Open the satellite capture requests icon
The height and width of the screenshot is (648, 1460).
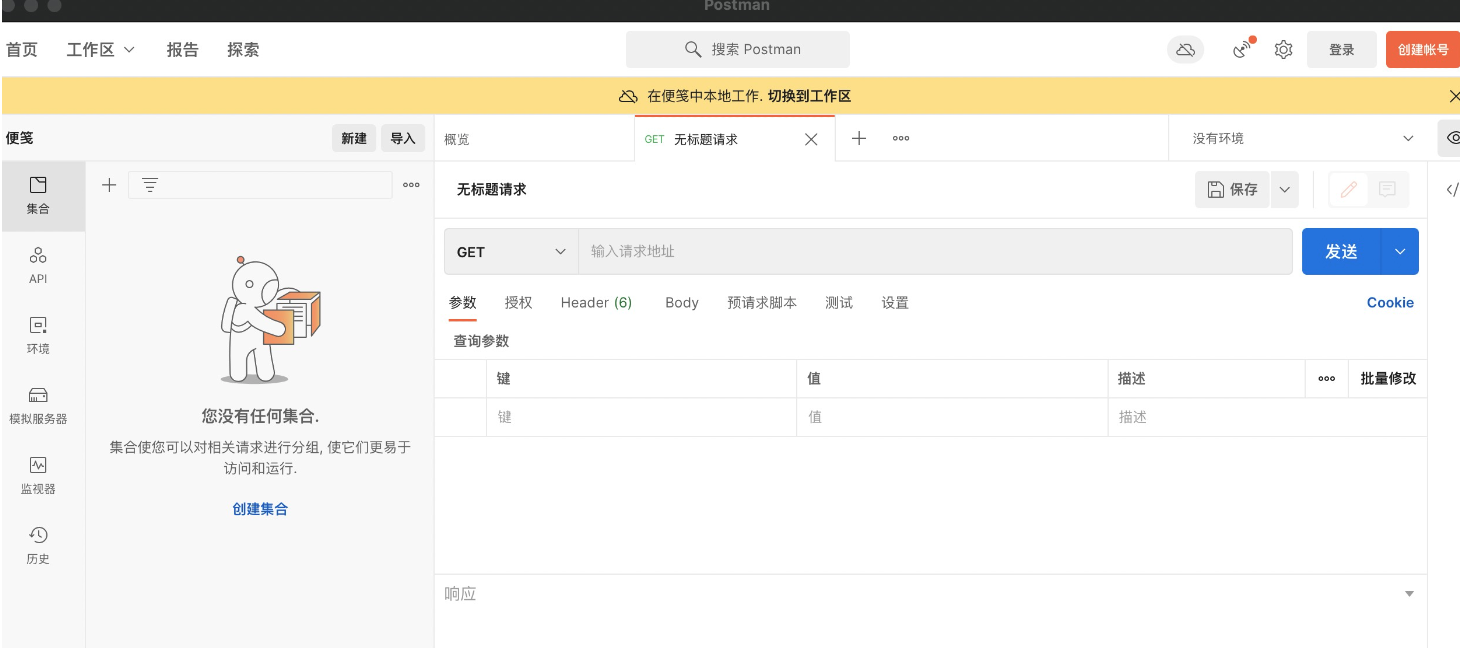pyautogui.click(x=1243, y=49)
